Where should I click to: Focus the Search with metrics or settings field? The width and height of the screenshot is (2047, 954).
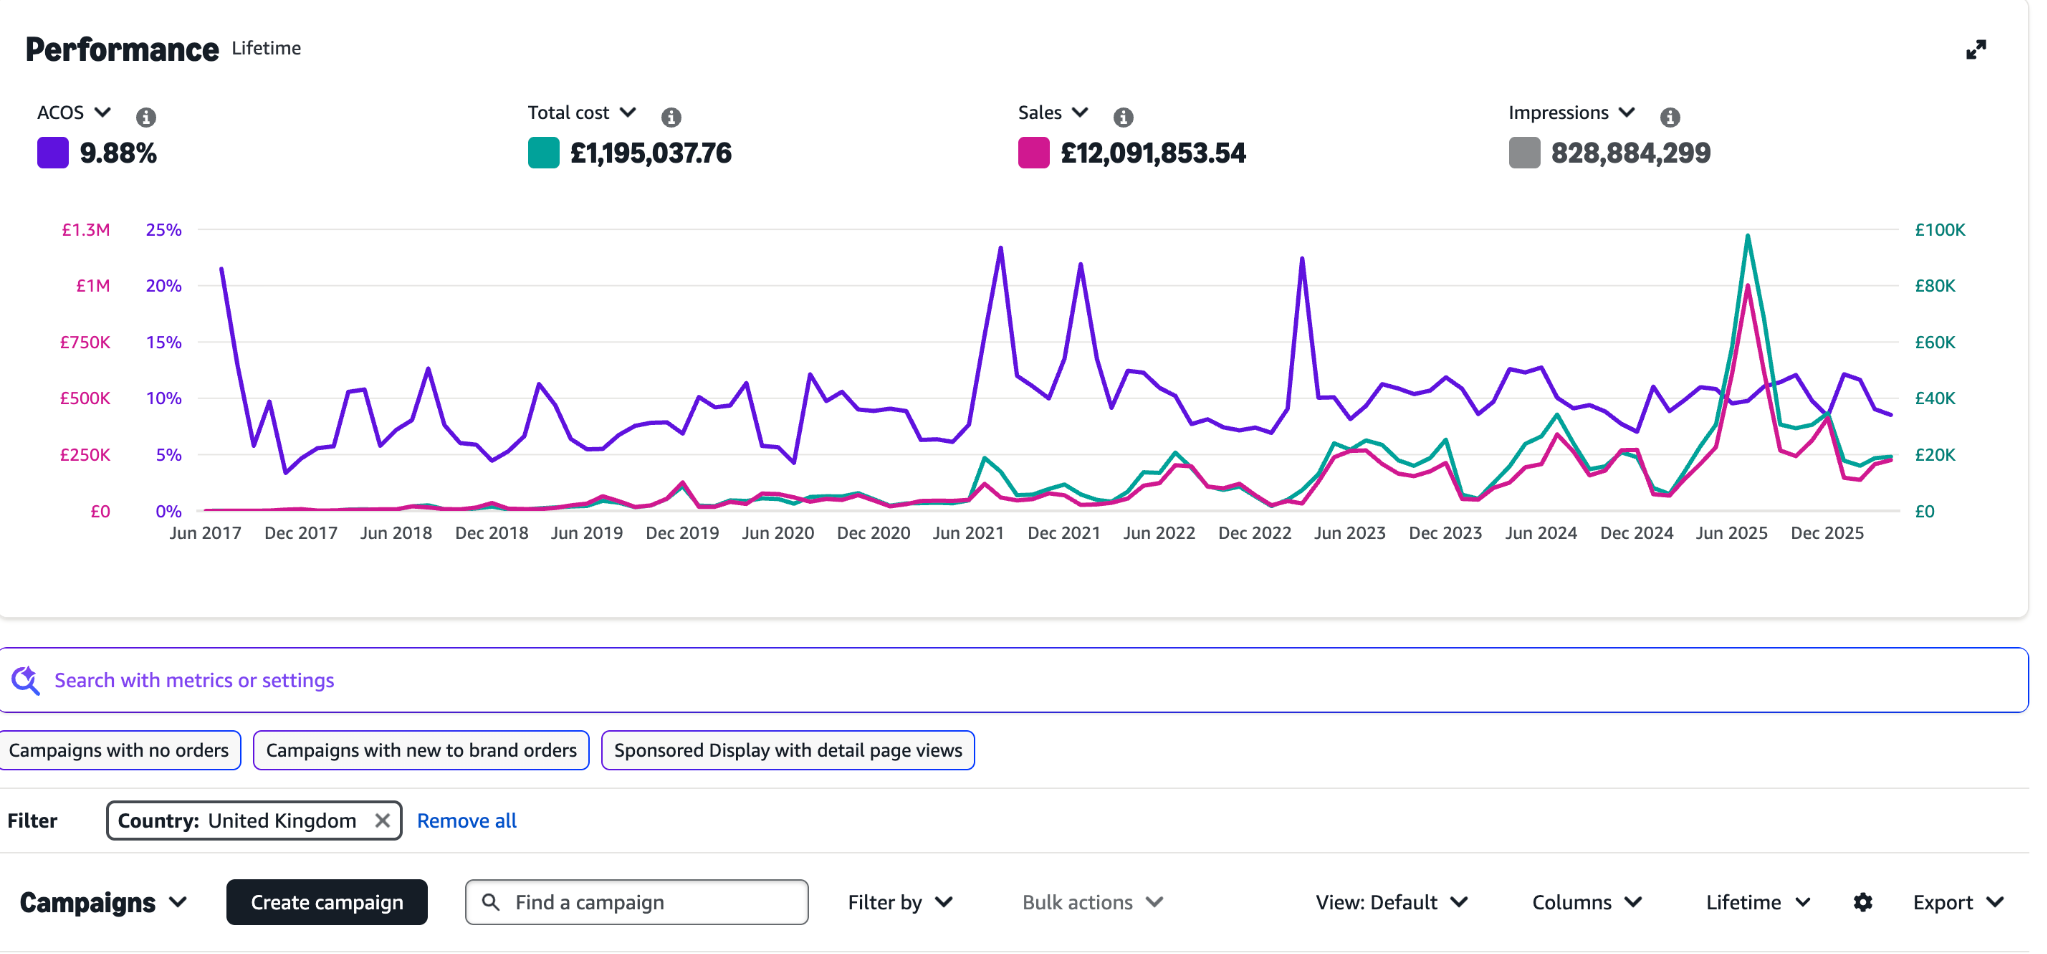point(1014,680)
